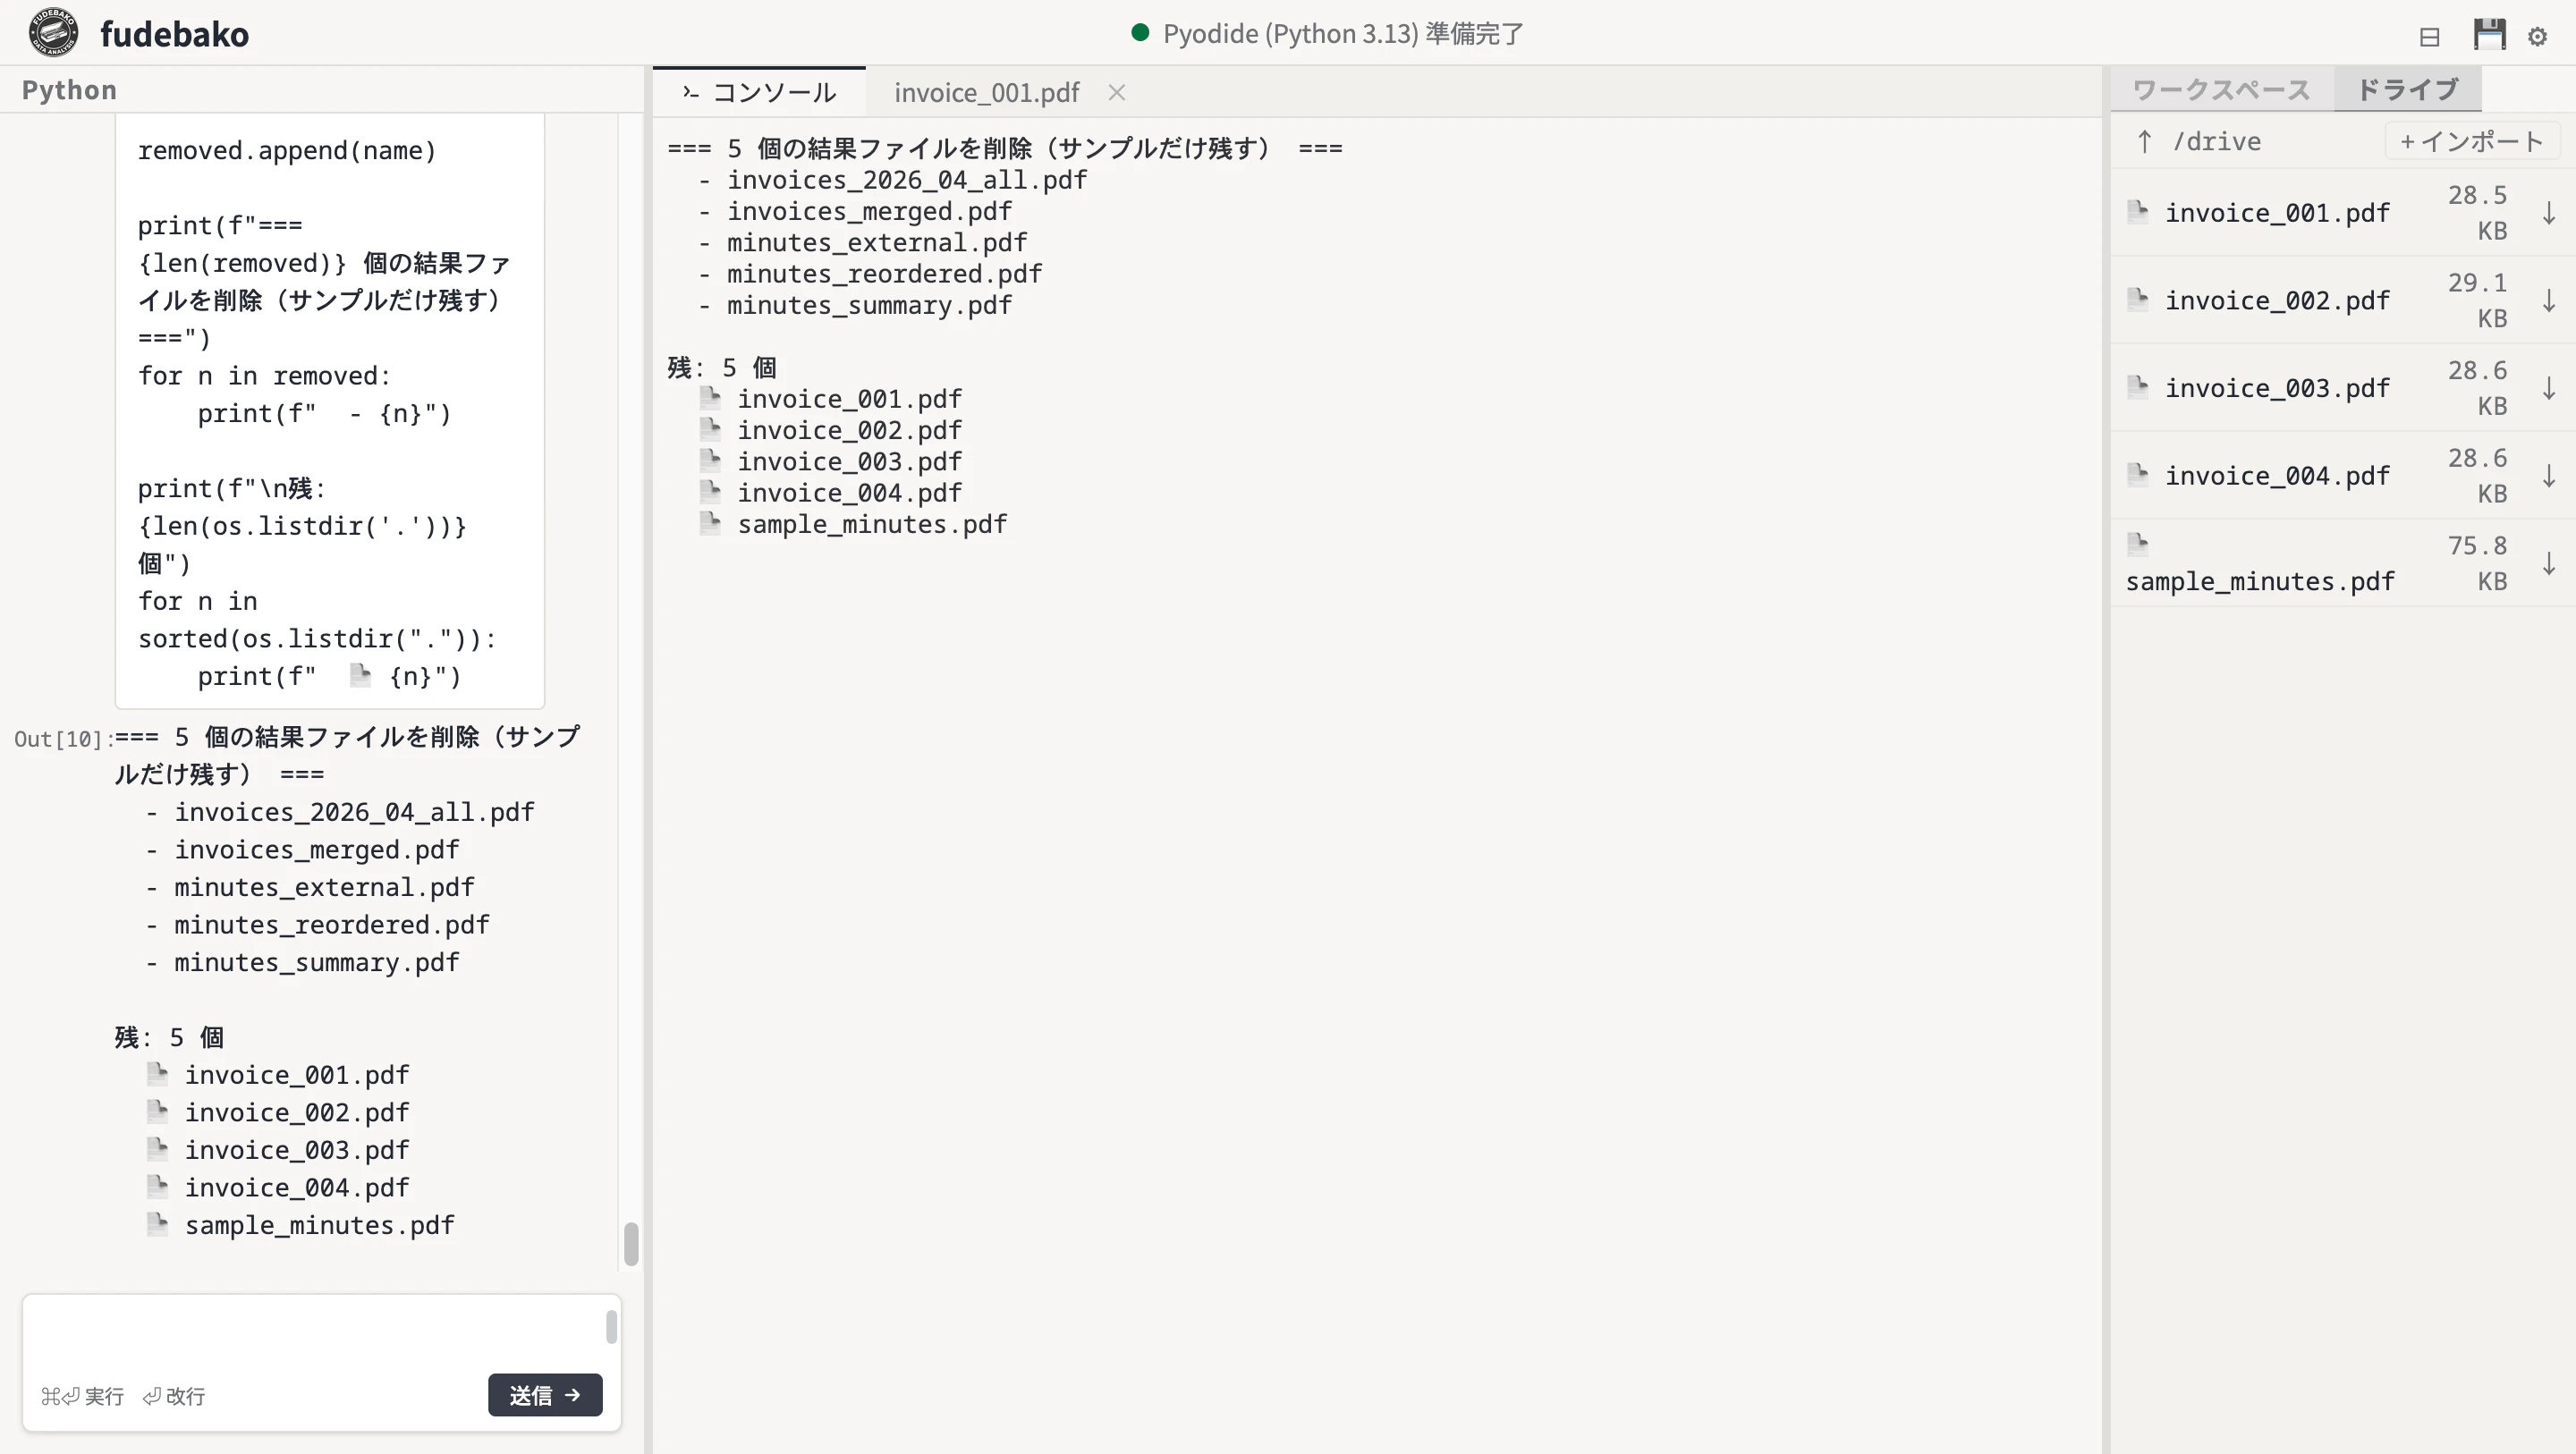Click the fudebako logo icon
Screen dimensions: 2576x1454
click(x=52, y=32)
